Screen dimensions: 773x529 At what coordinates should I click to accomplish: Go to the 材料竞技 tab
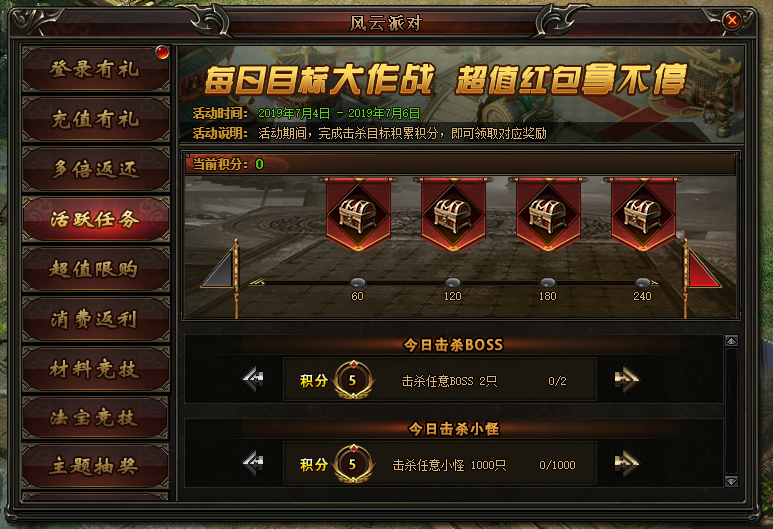[96, 369]
